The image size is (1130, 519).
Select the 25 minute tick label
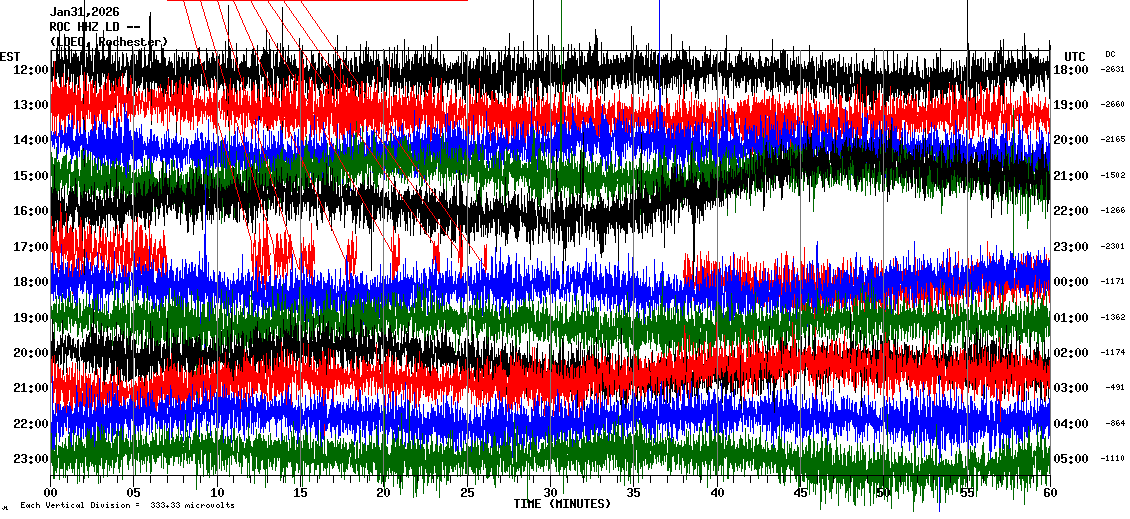point(467,493)
